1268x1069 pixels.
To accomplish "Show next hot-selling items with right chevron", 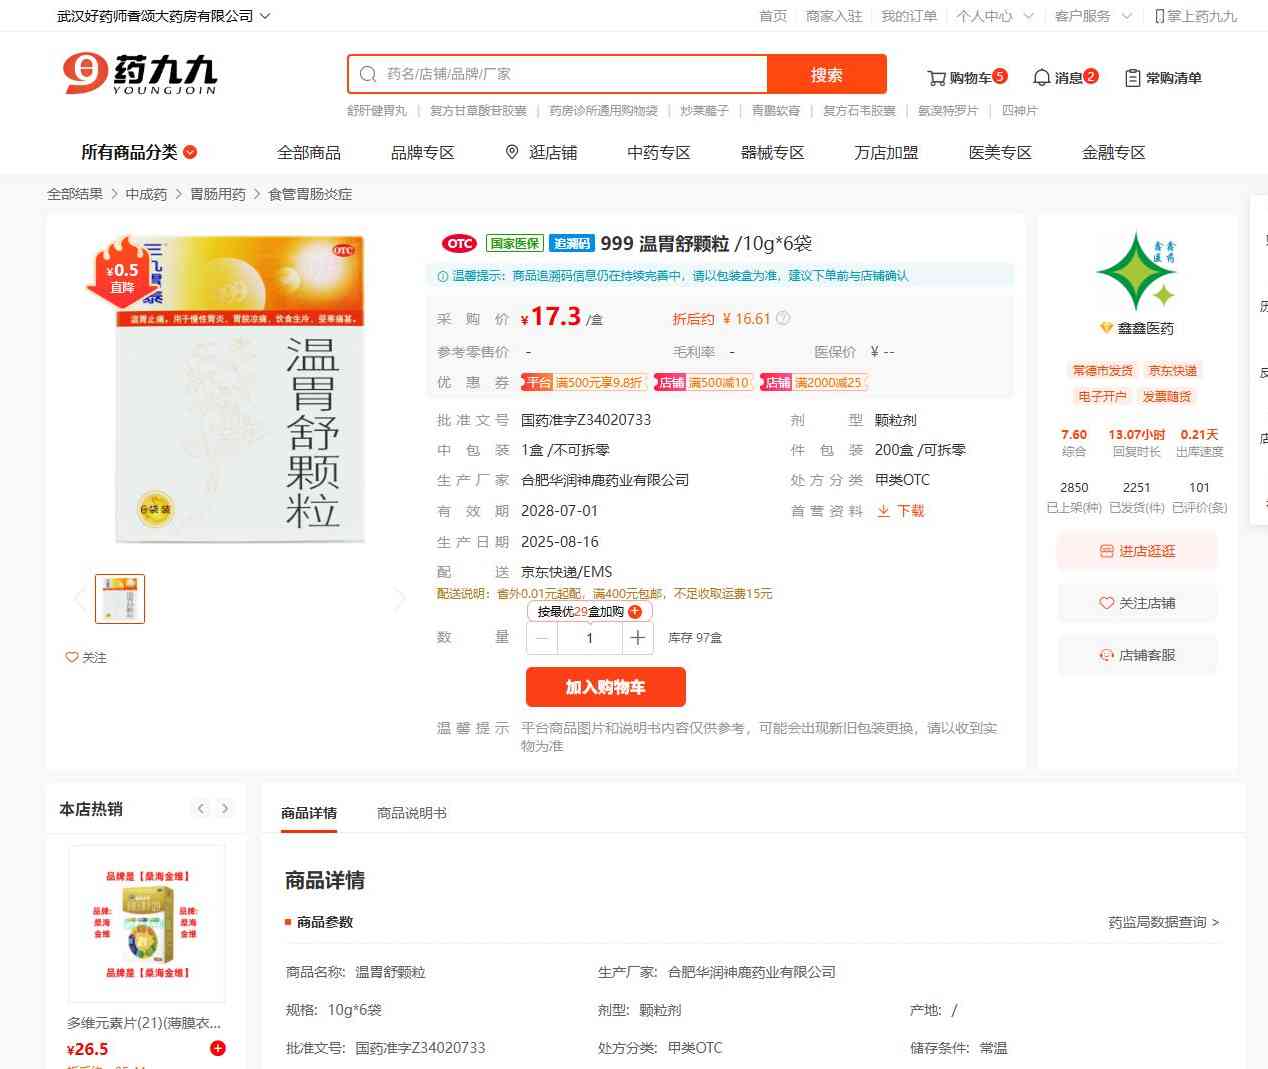I will [225, 809].
